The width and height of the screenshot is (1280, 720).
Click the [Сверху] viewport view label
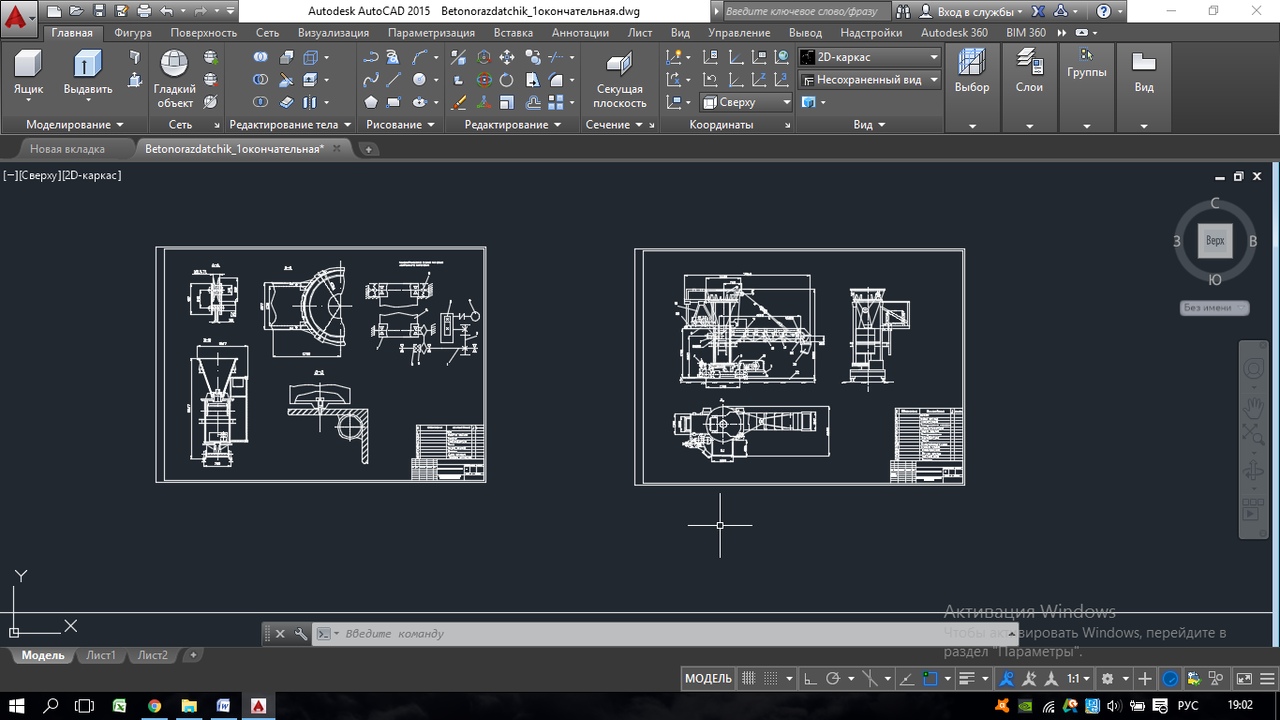[x=39, y=175]
